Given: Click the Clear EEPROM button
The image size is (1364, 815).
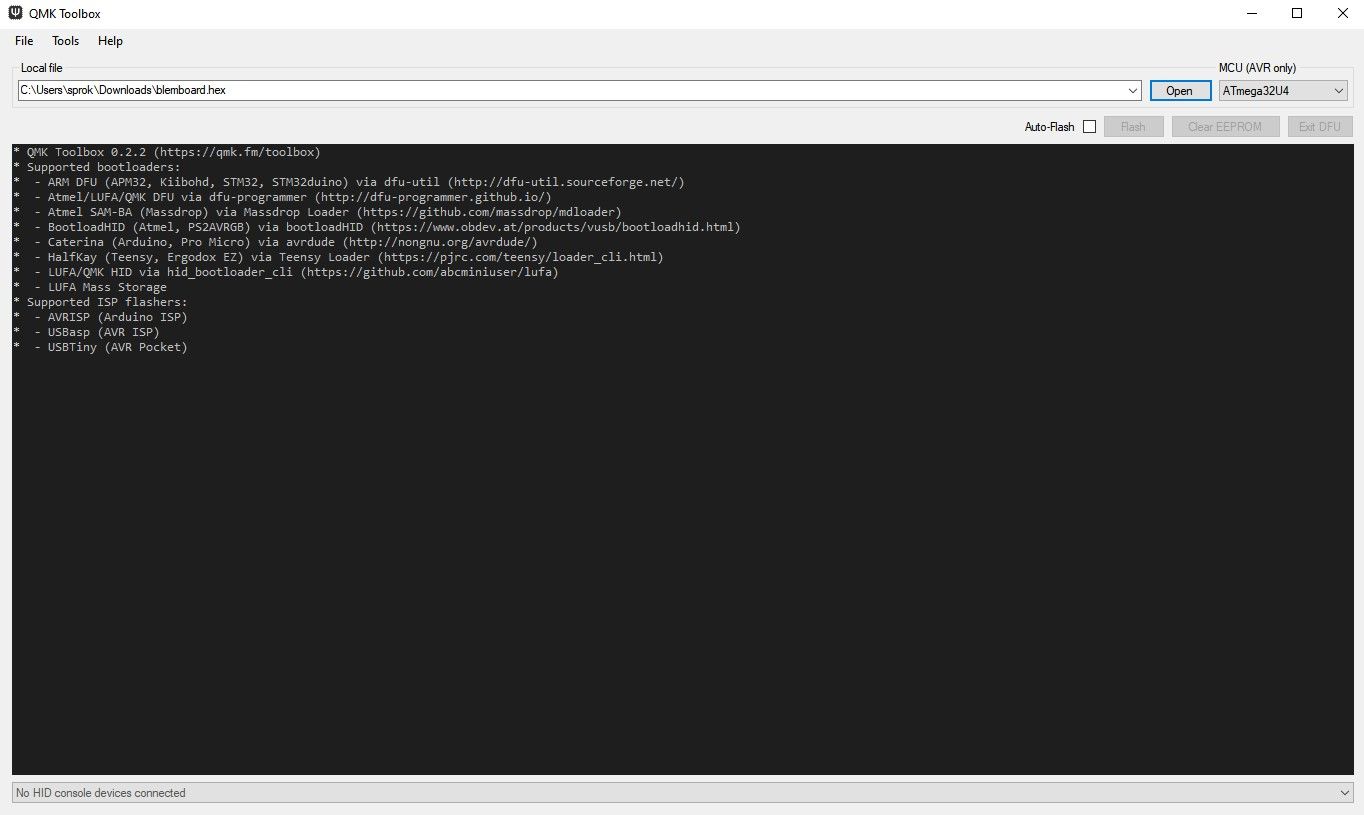Looking at the screenshot, I should tap(1225, 126).
